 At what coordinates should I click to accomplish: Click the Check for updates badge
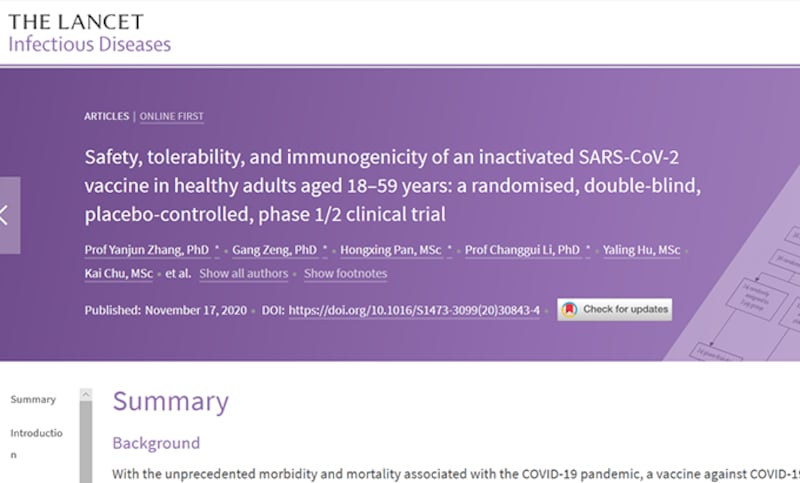pos(615,310)
